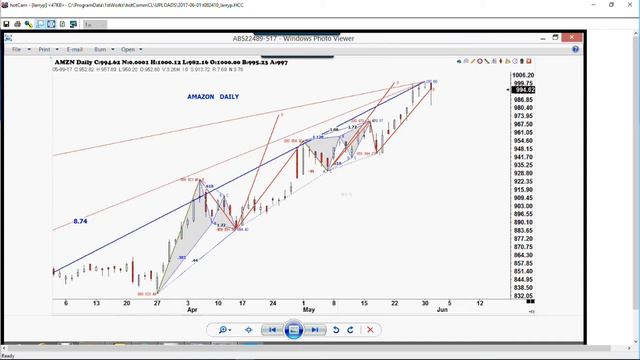
Task: Expand the Burn dropdown arrow
Action: click(x=113, y=49)
